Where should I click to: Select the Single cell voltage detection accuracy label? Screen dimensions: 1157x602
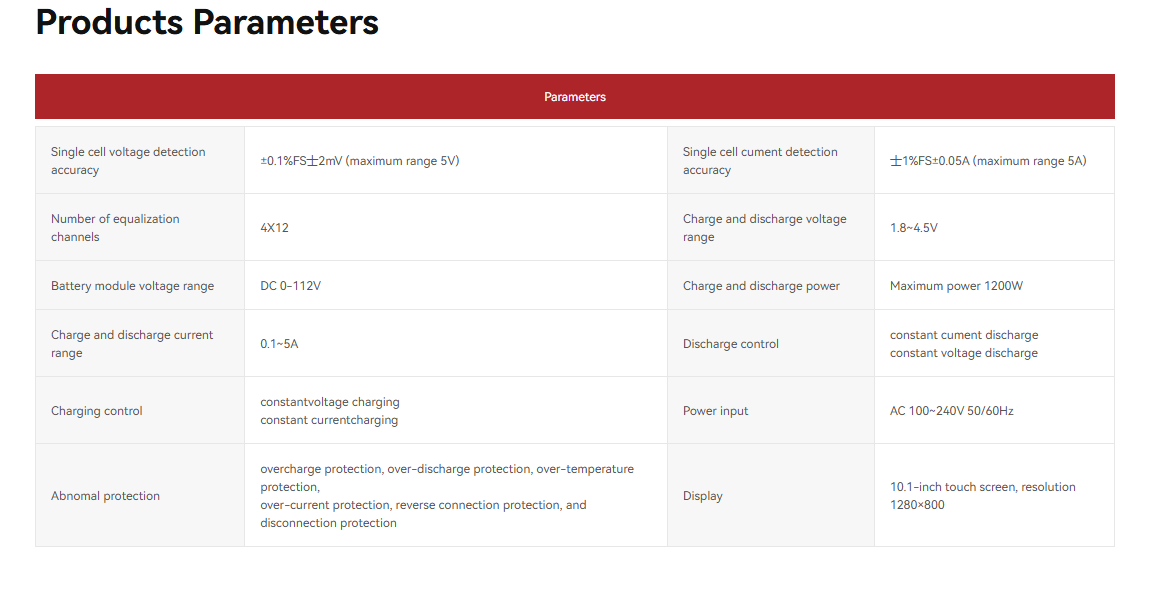pos(128,161)
